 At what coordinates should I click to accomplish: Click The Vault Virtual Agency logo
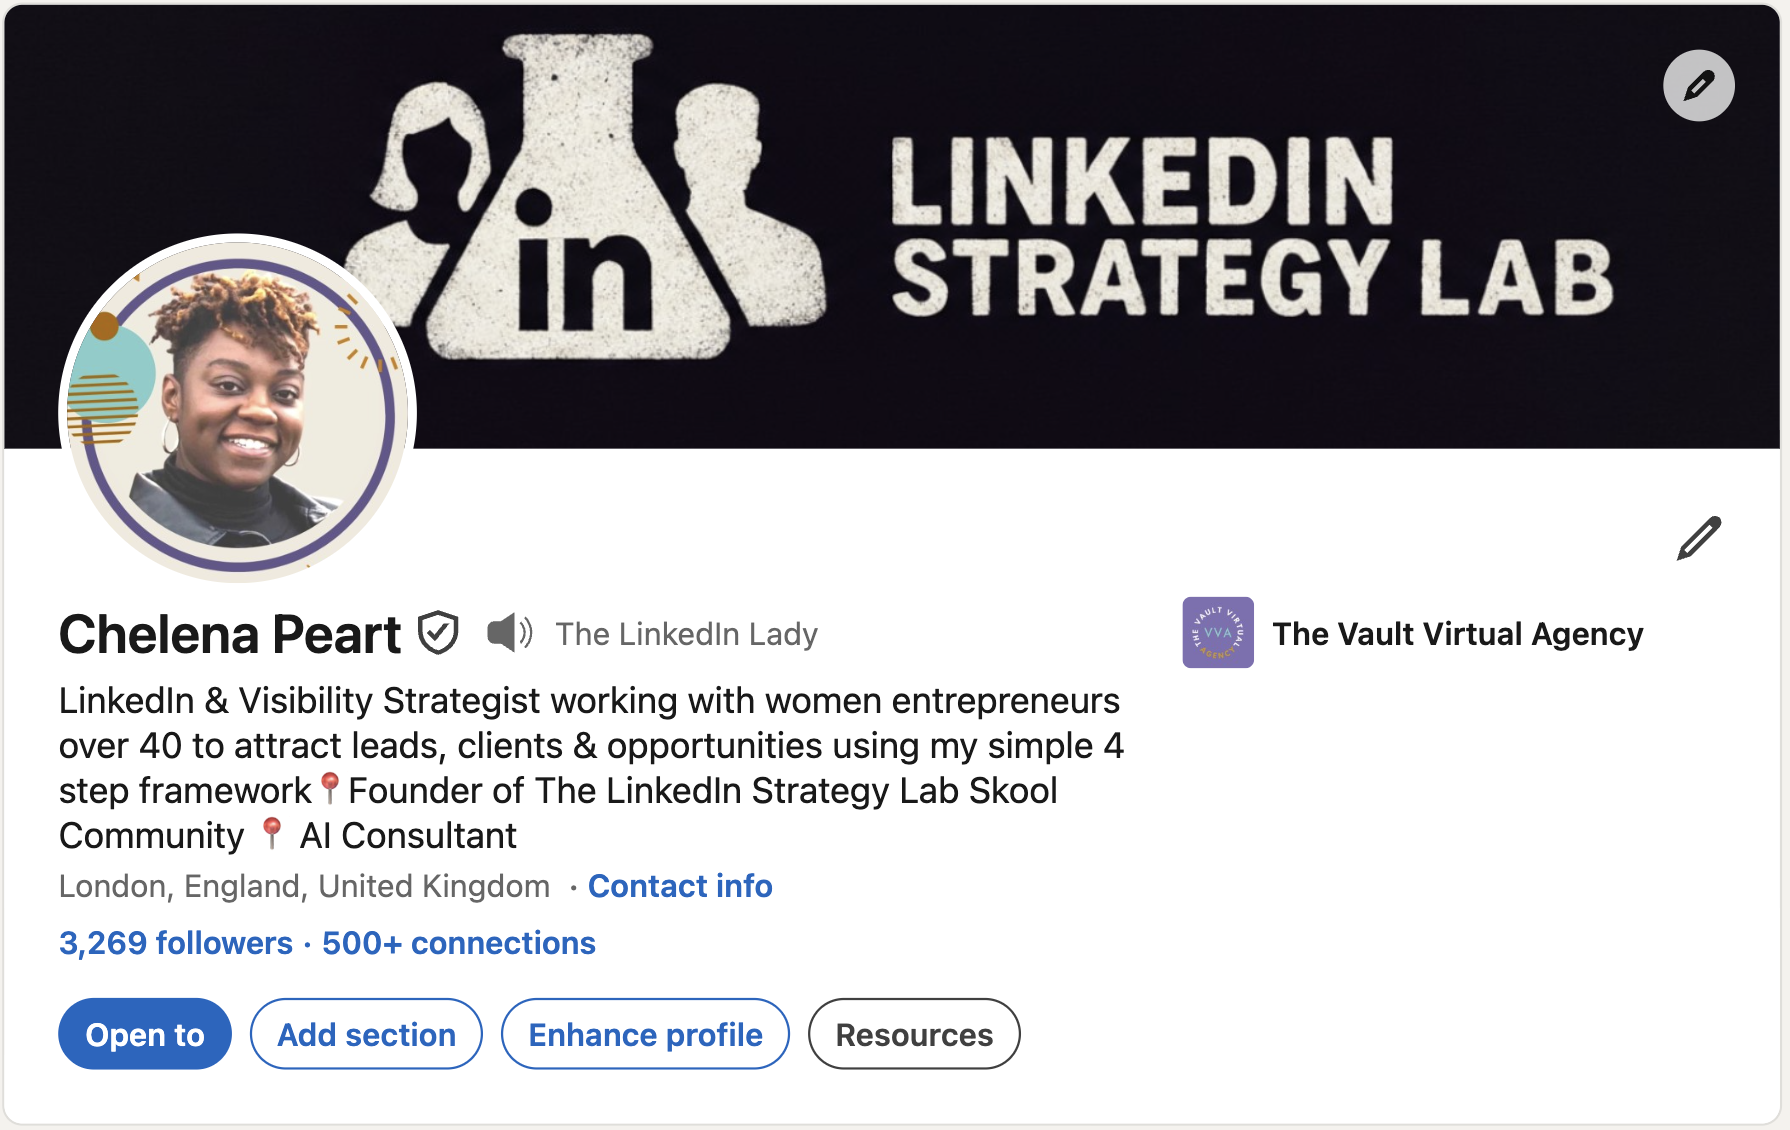click(1217, 633)
